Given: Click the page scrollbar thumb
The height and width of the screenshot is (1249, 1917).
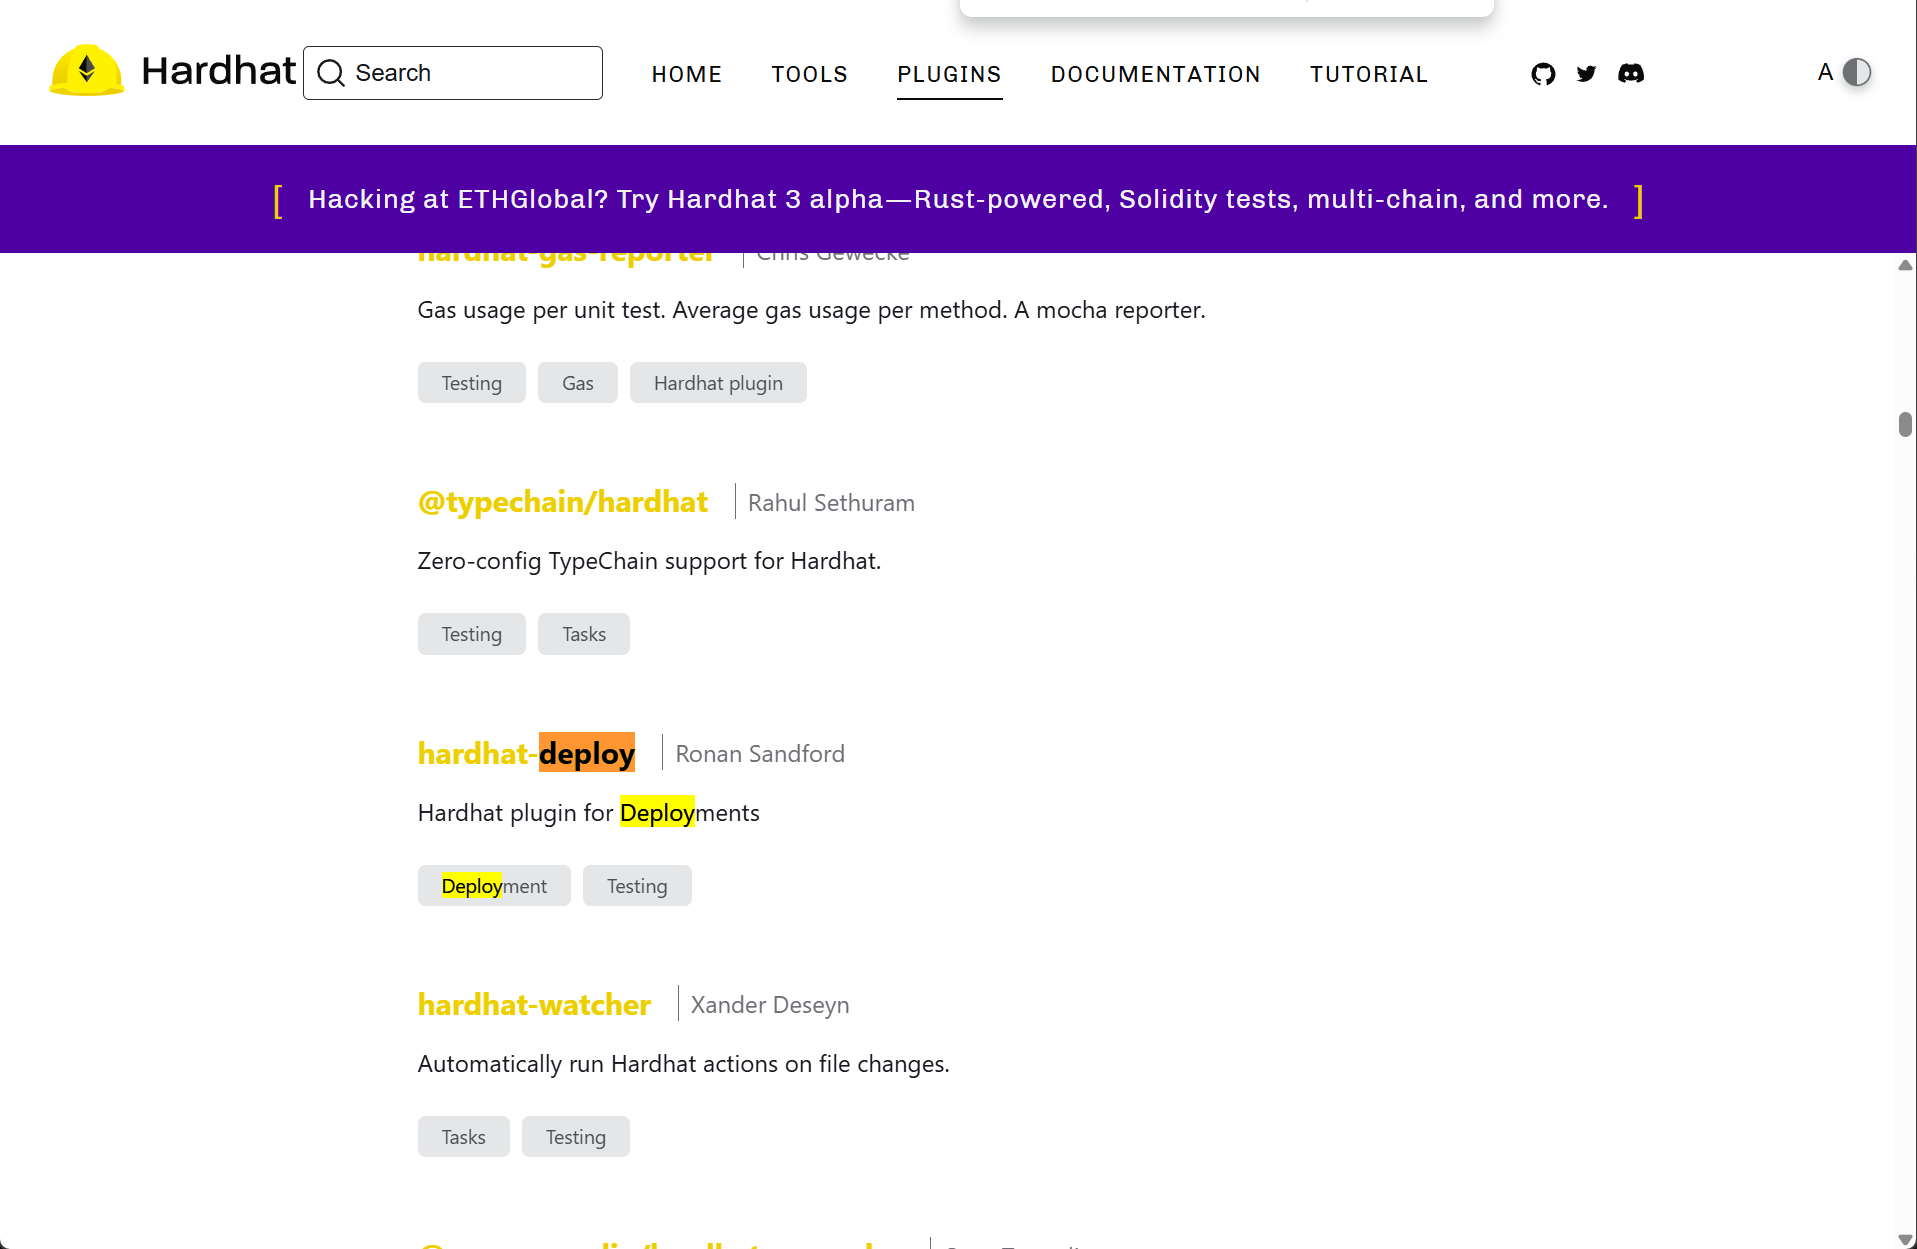Looking at the screenshot, I should [x=1905, y=424].
